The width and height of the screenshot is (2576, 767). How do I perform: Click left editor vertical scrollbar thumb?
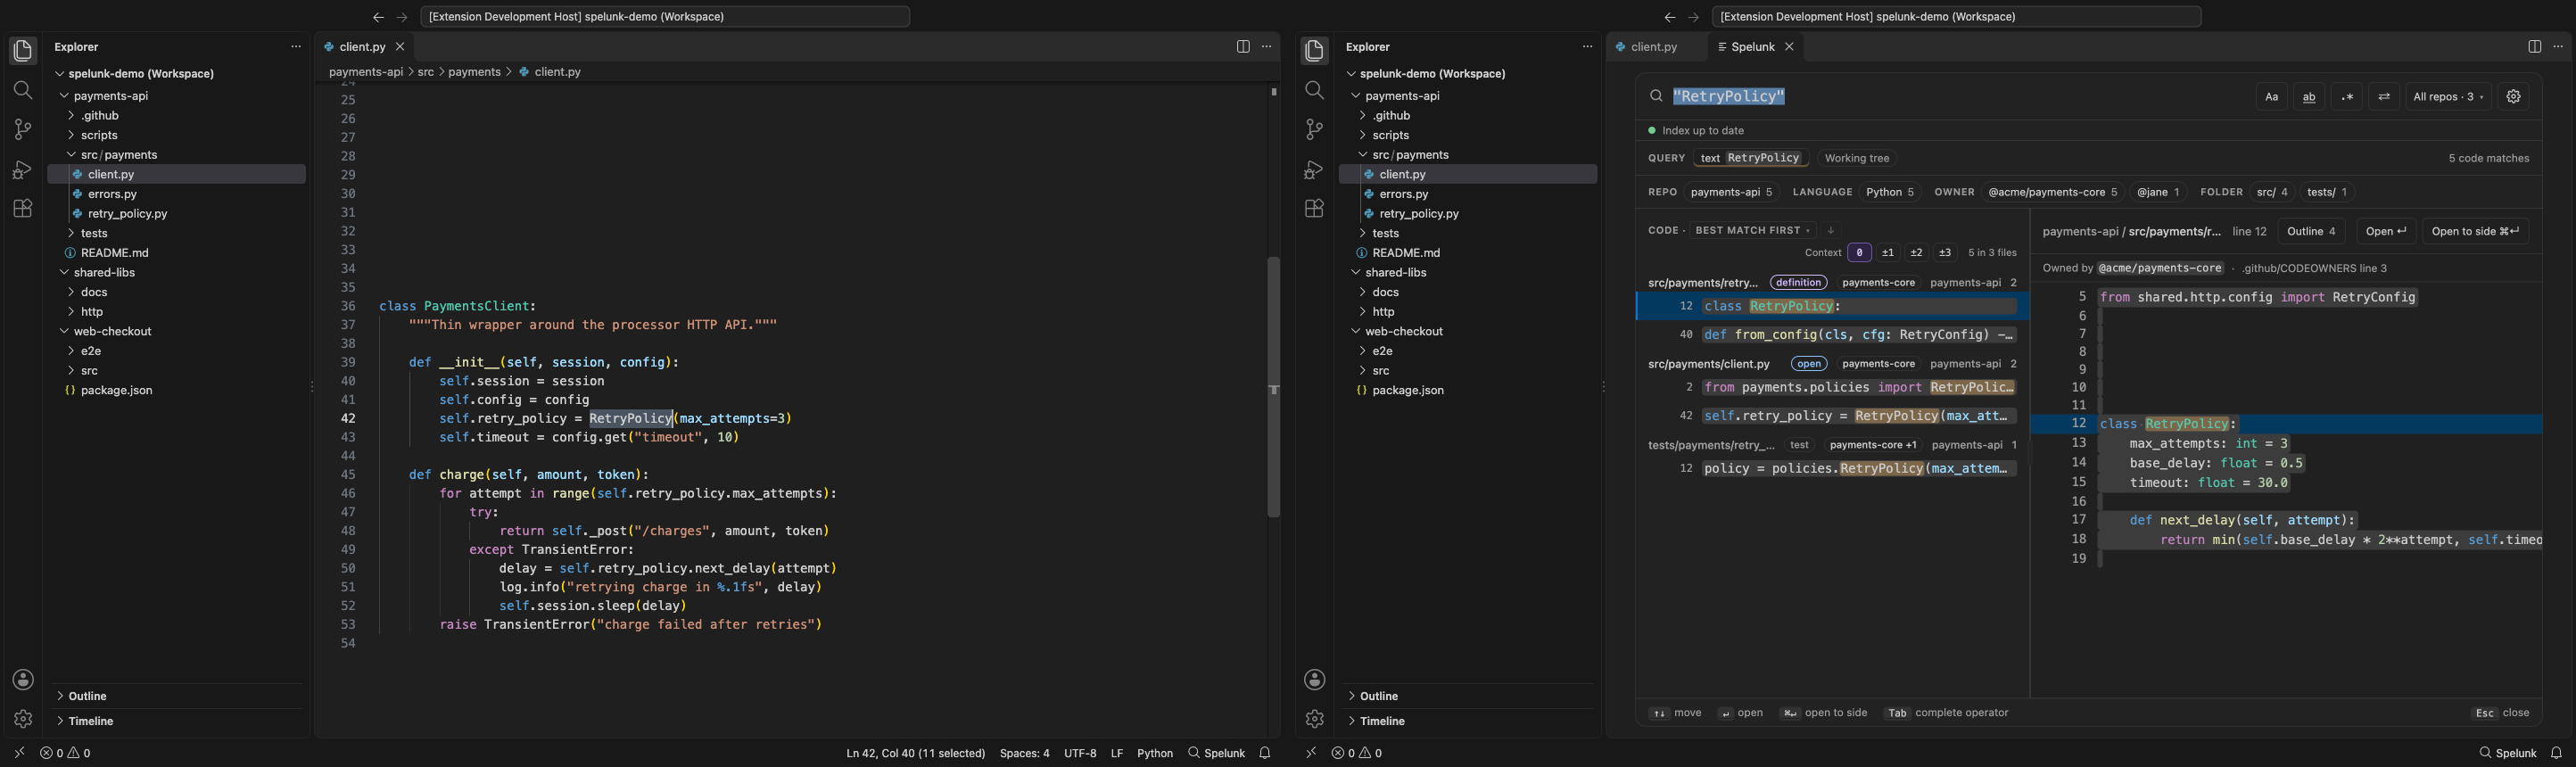click(1273, 387)
